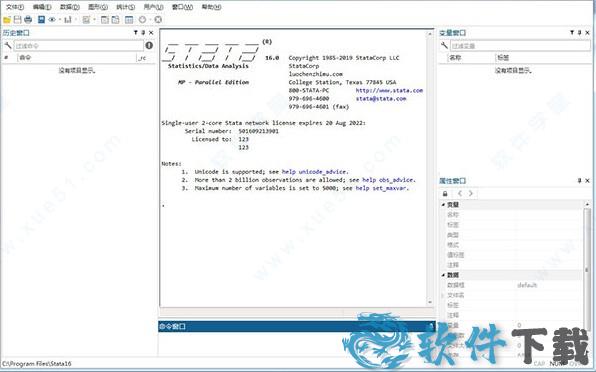Open Data Editor (browse) icon

(x=115, y=19)
